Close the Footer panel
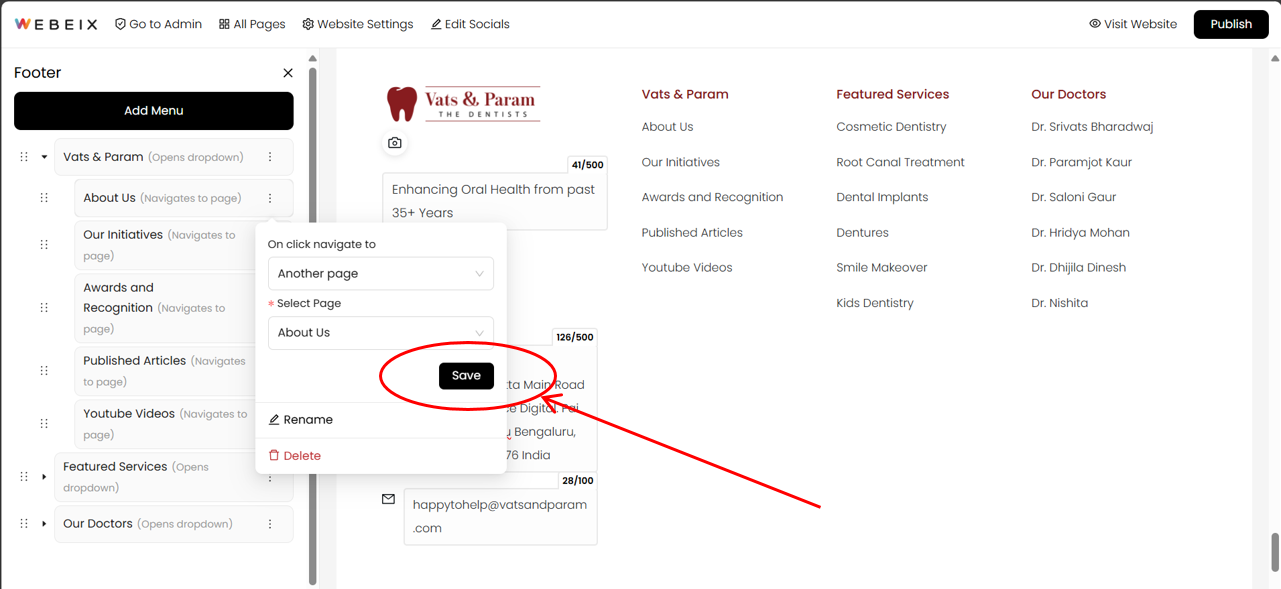1281x589 pixels. tap(288, 73)
